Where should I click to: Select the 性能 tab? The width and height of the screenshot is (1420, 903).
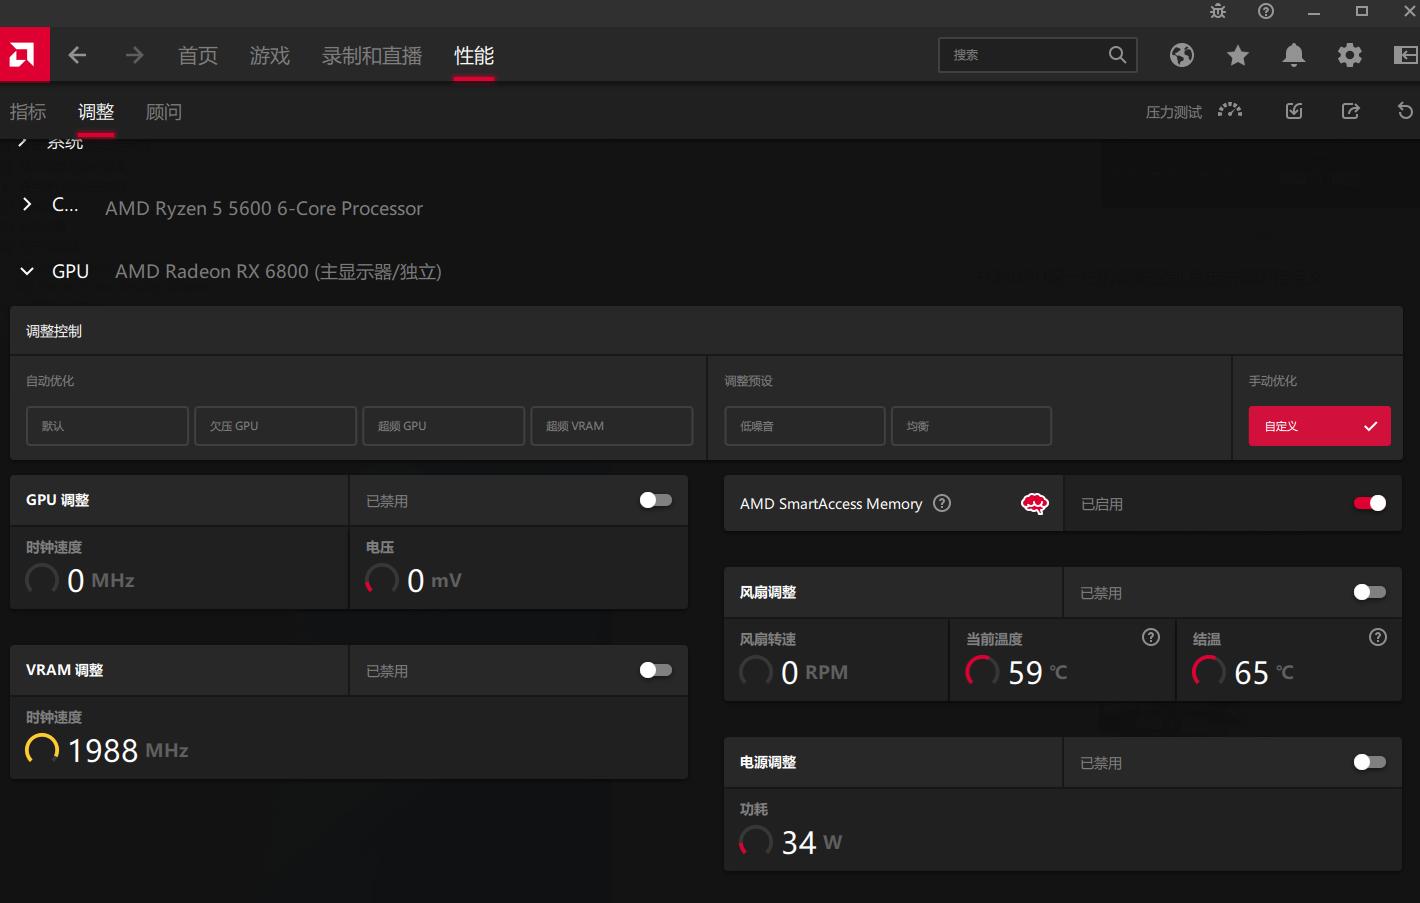(474, 56)
